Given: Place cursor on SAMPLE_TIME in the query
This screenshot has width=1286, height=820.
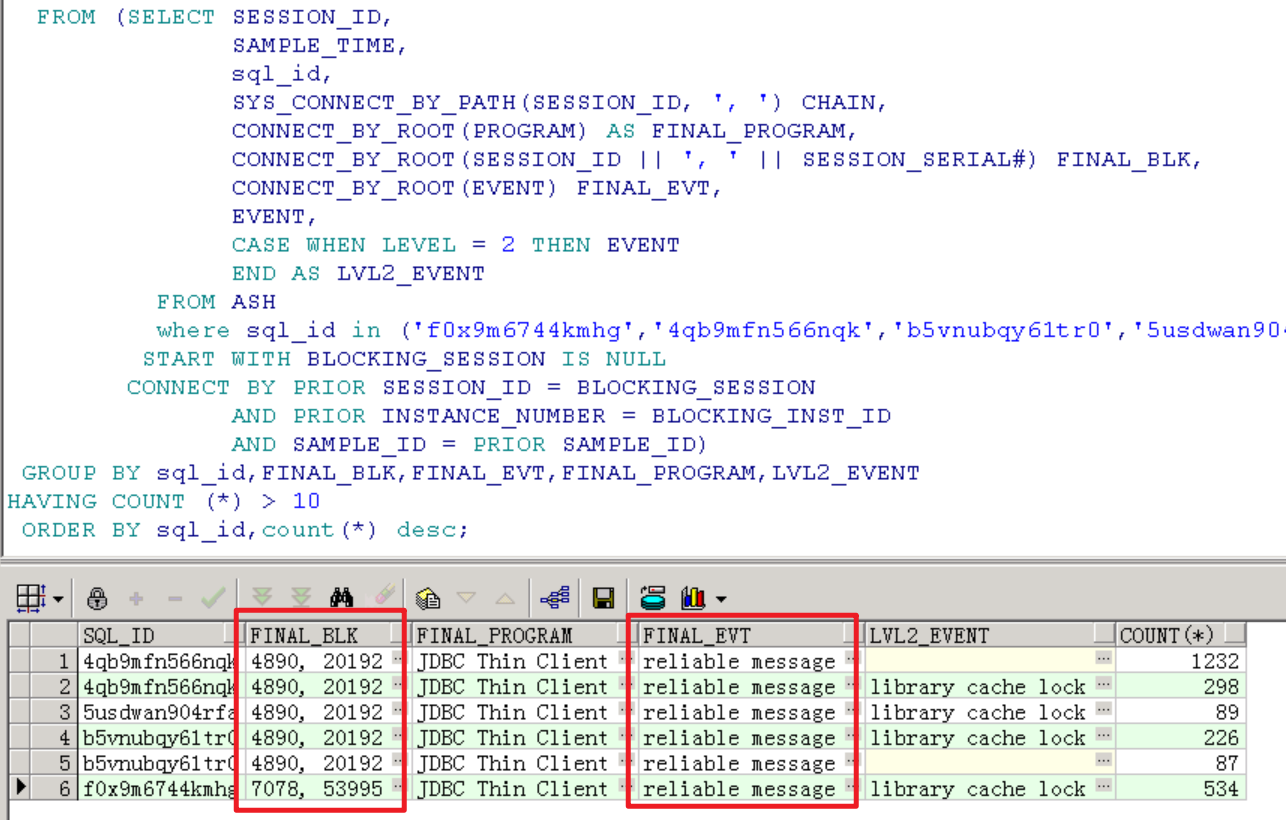Looking at the screenshot, I should [x=315, y=46].
